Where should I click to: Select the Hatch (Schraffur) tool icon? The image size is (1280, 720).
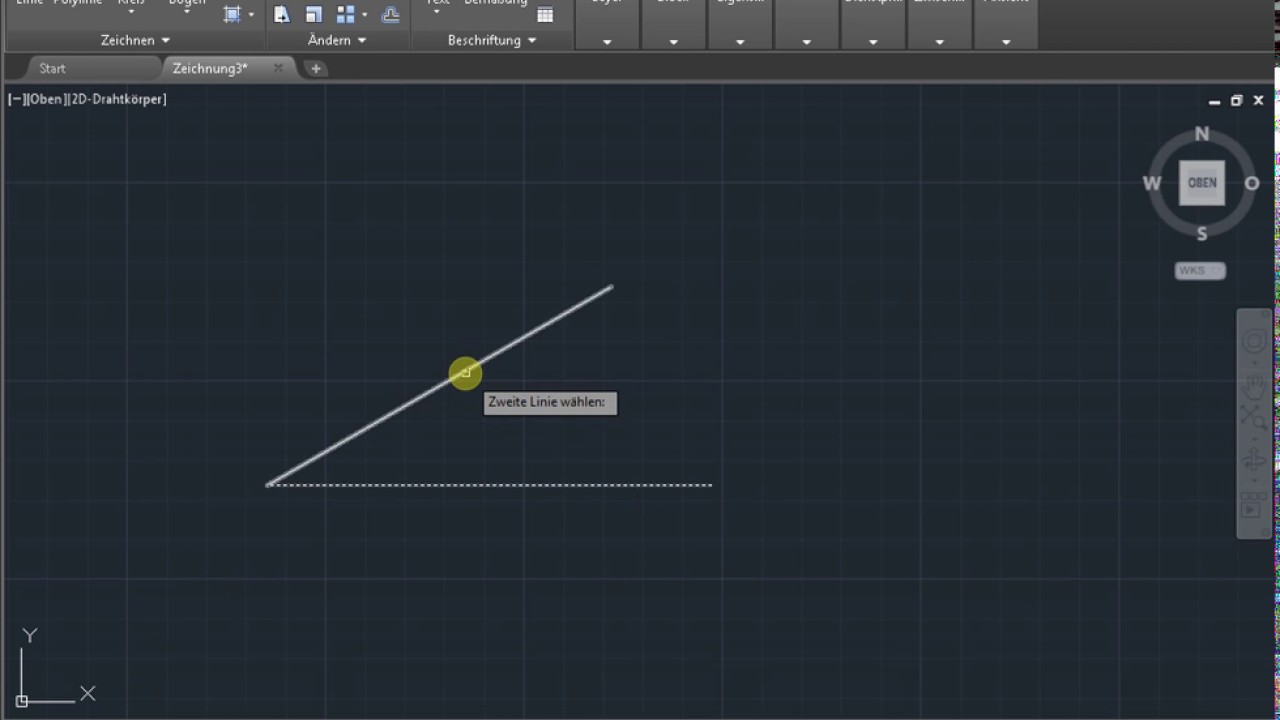[x=232, y=14]
